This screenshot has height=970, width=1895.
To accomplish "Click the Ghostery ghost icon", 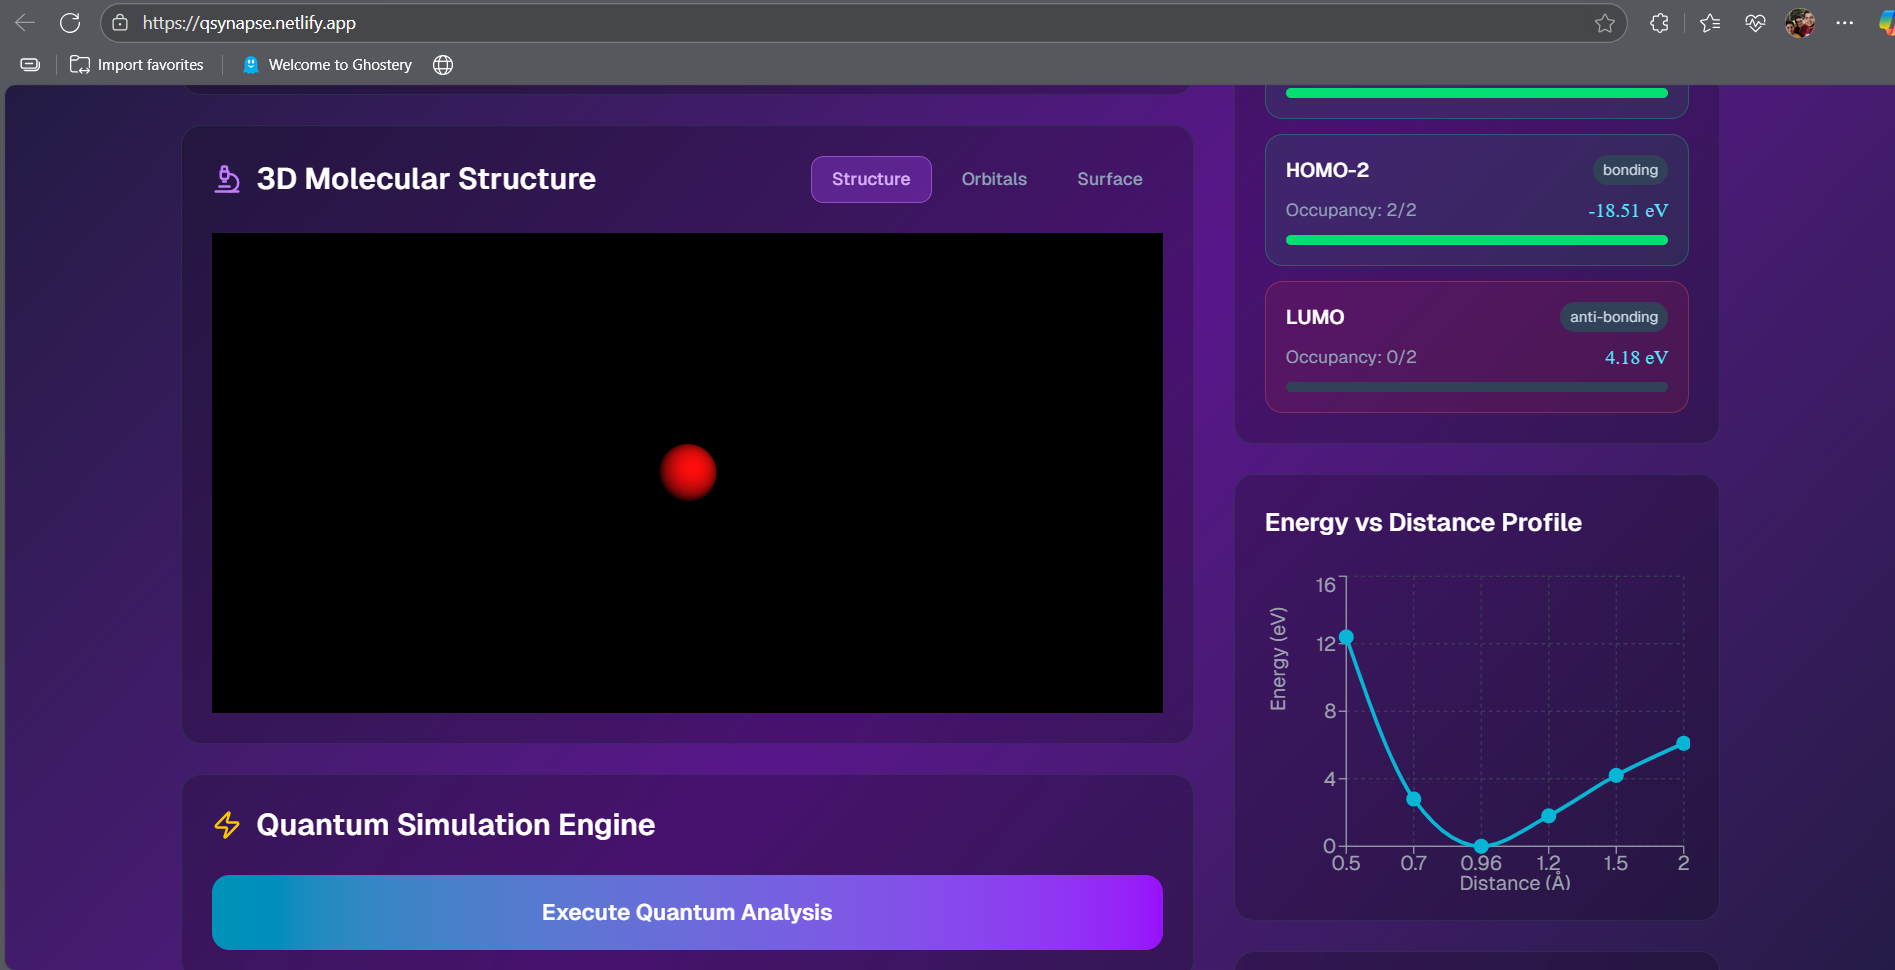I will point(251,65).
